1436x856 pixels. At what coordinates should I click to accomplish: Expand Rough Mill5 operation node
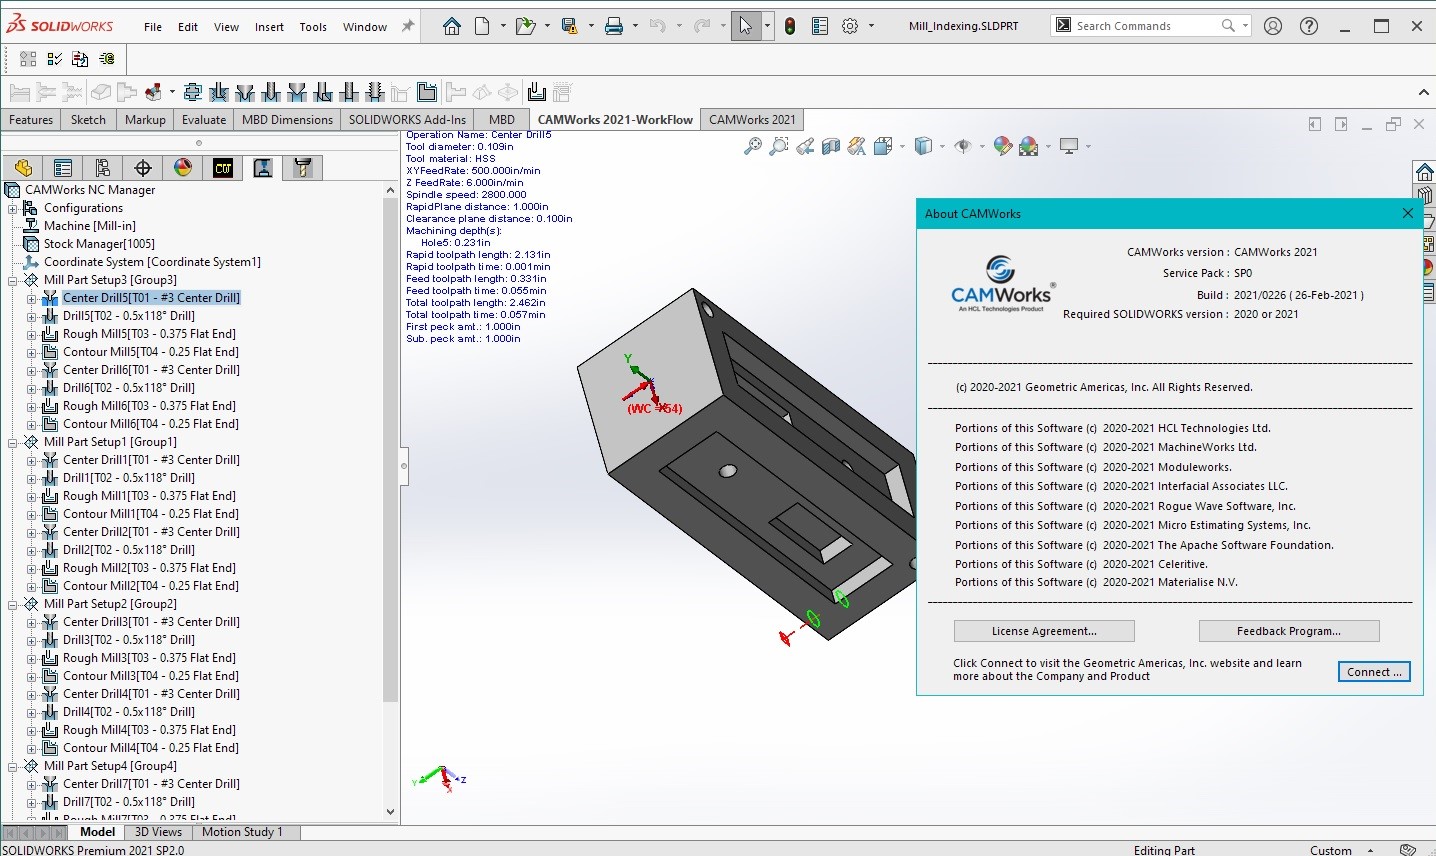pyautogui.click(x=31, y=334)
